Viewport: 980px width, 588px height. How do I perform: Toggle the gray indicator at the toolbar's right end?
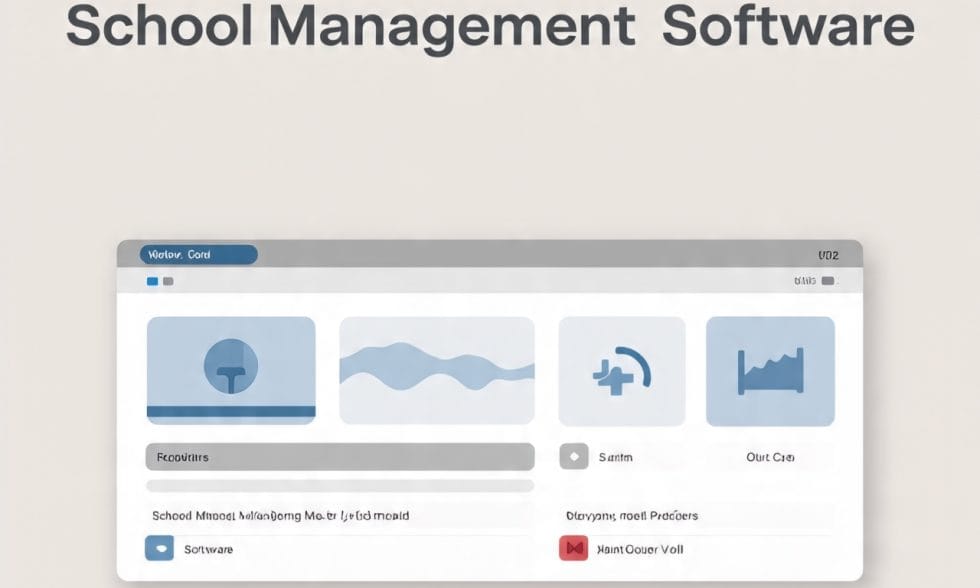click(827, 282)
